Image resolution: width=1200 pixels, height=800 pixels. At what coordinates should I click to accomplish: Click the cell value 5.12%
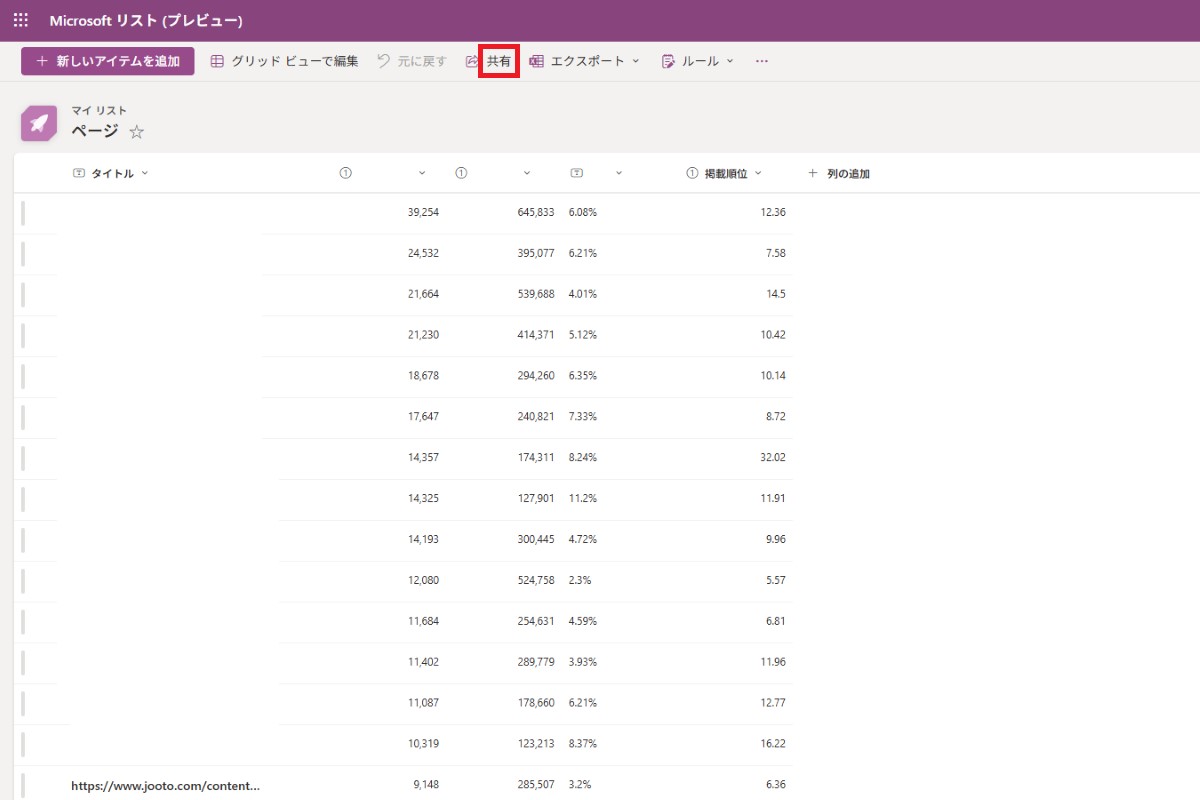click(583, 335)
